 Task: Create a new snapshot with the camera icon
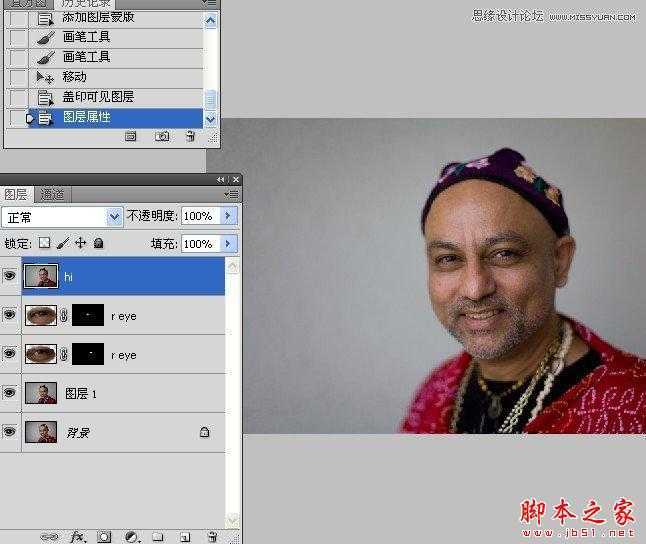[162, 136]
